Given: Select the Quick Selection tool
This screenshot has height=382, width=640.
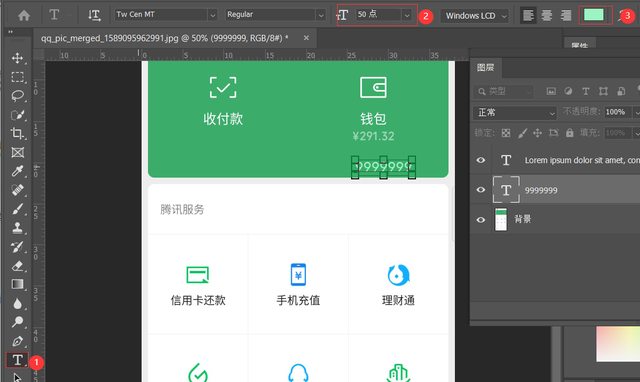Looking at the screenshot, I should (17, 115).
